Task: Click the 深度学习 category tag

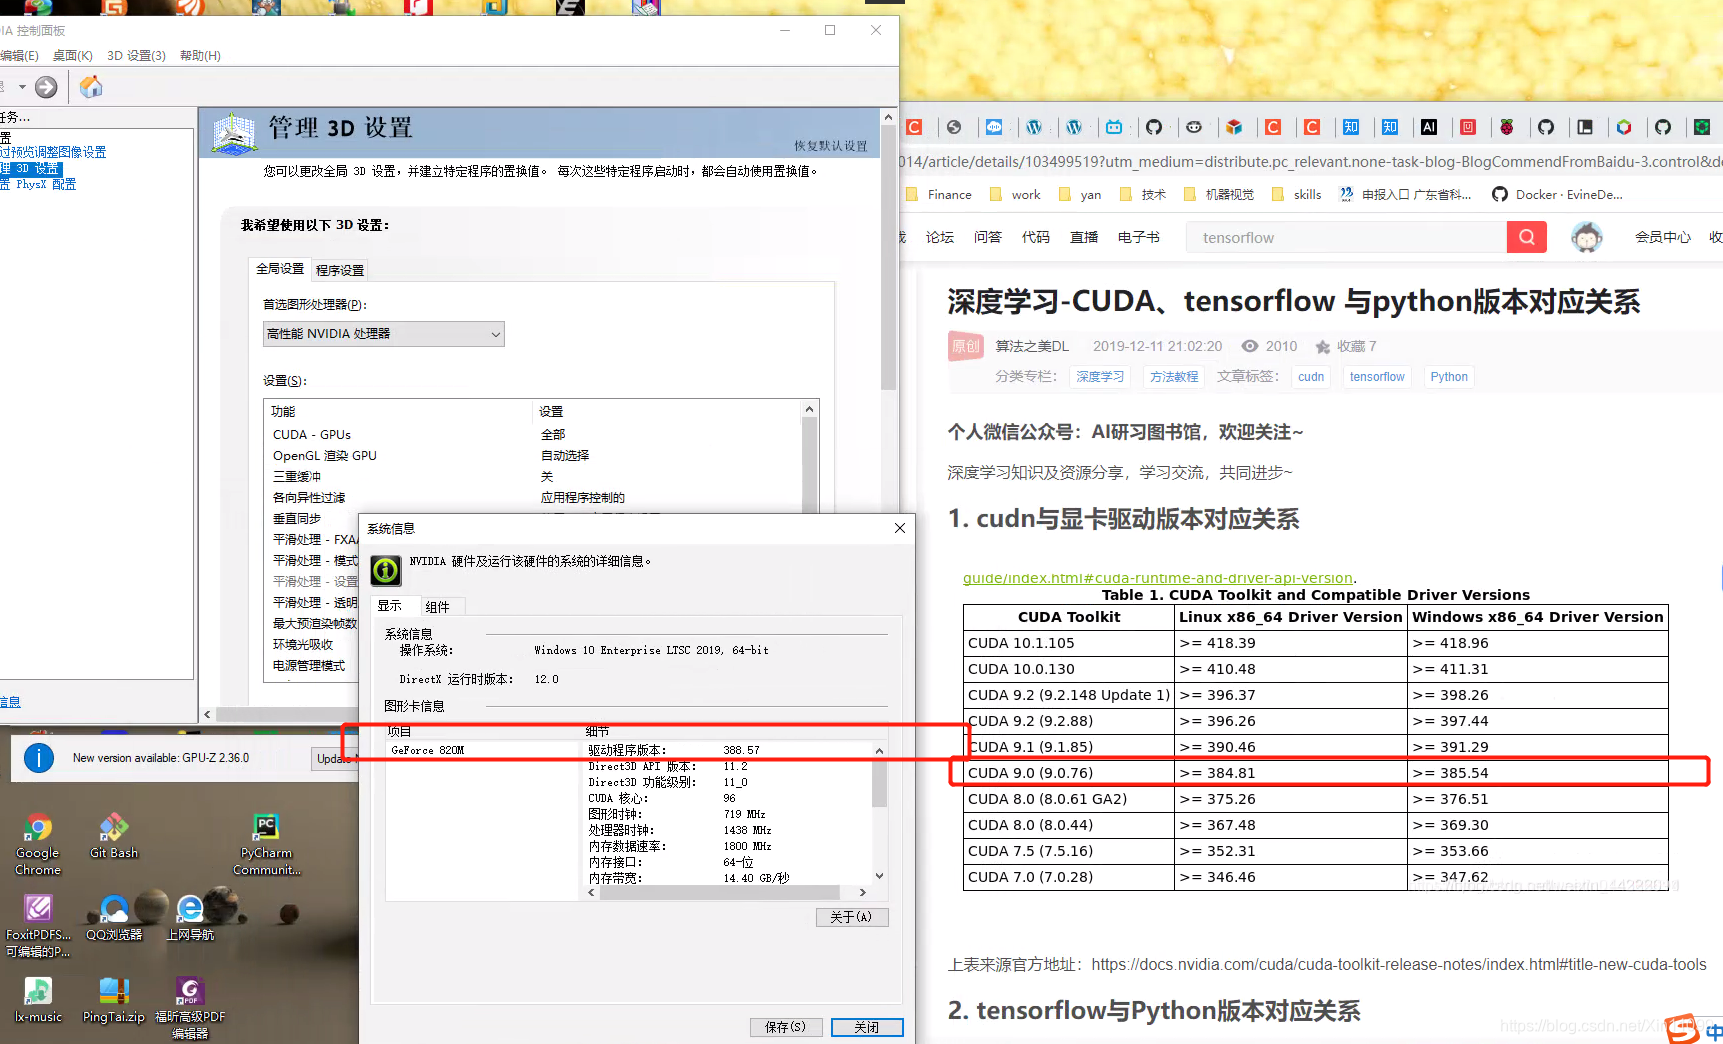Action: (1100, 377)
